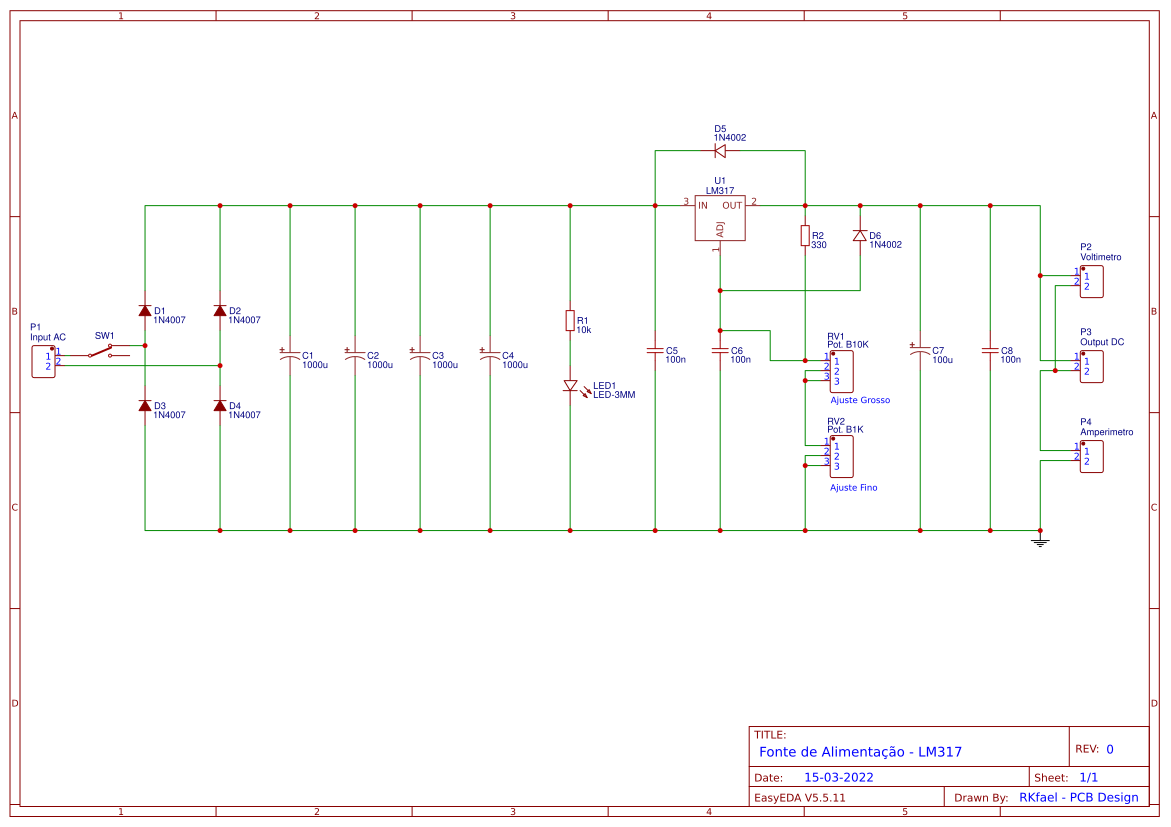Screen dimensions: 1171x827
Task: Select the RV1 Pot. B10K Ajuste Grosso
Action: point(840,372)
